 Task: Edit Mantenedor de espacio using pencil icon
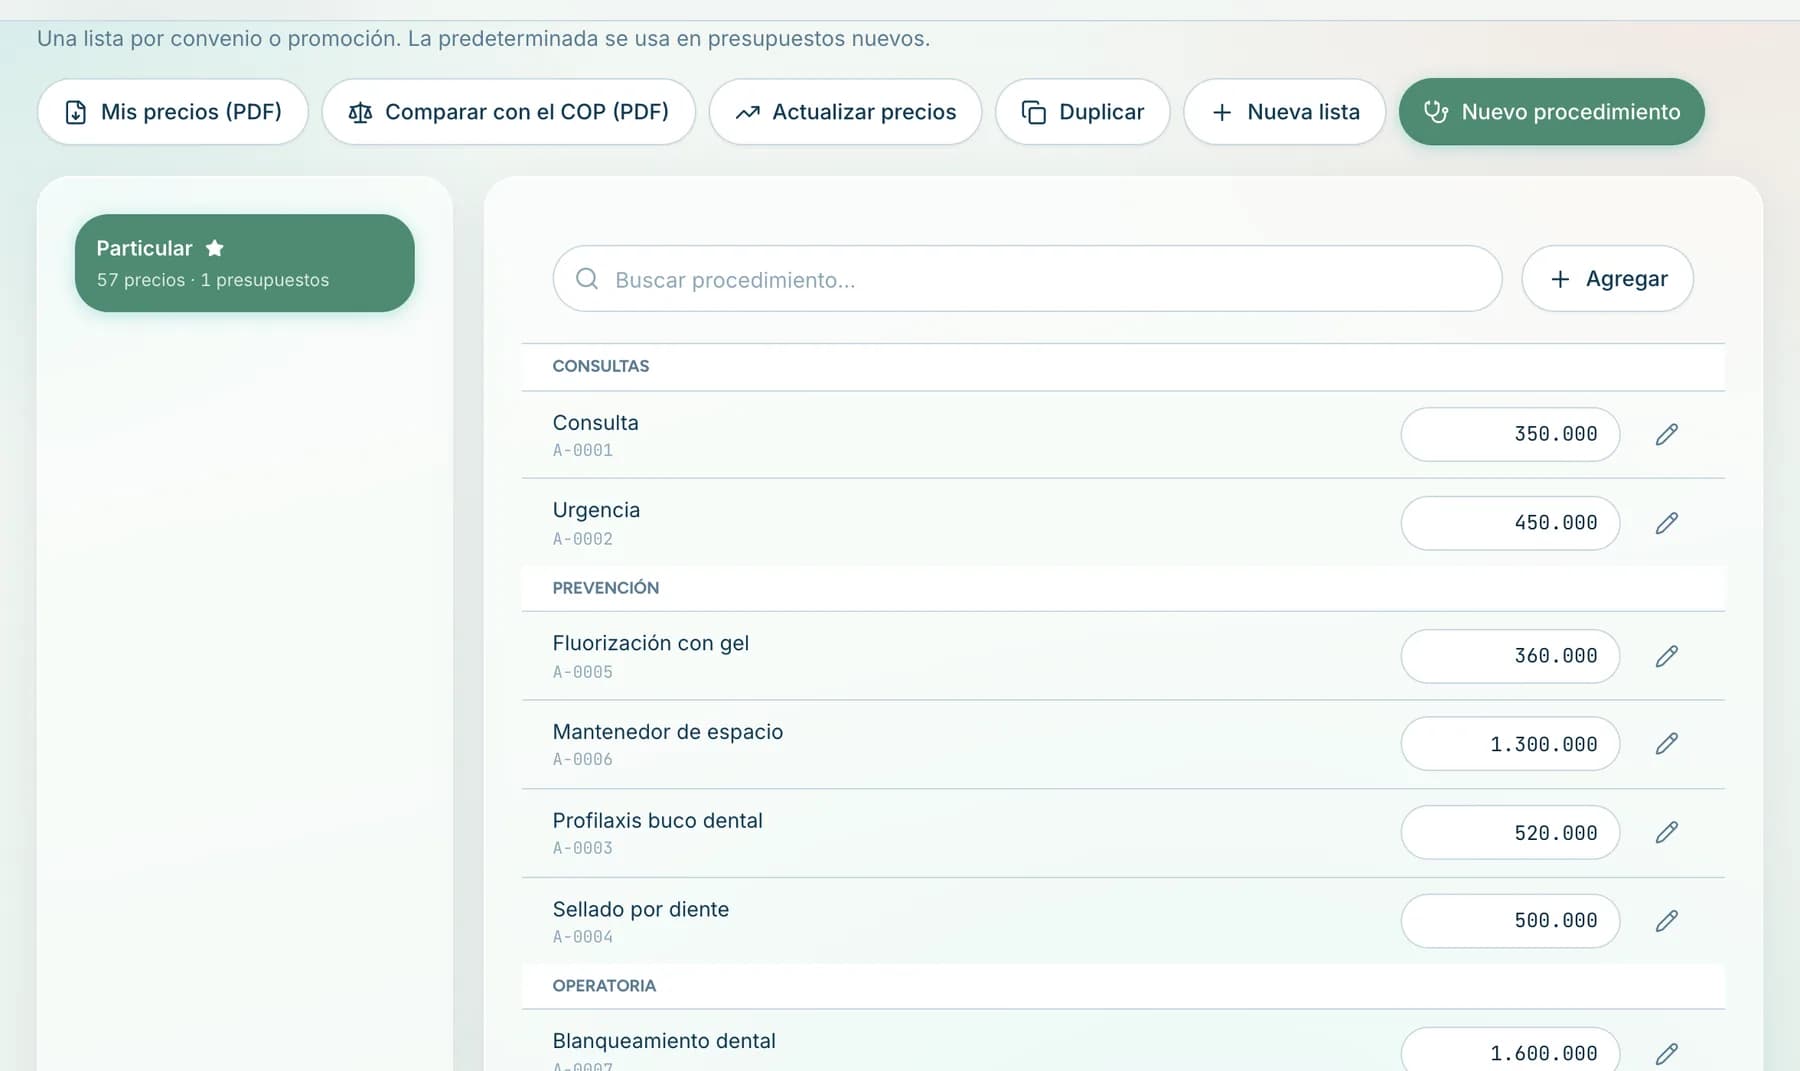[1666, 743]
